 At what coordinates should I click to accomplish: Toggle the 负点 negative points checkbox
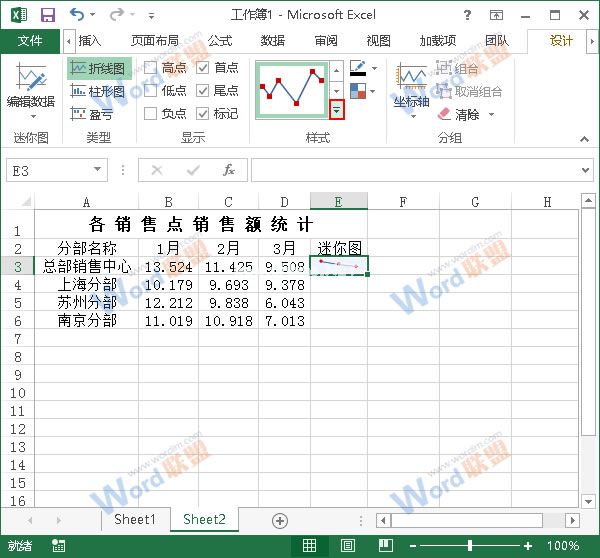(x=150, y=113)
